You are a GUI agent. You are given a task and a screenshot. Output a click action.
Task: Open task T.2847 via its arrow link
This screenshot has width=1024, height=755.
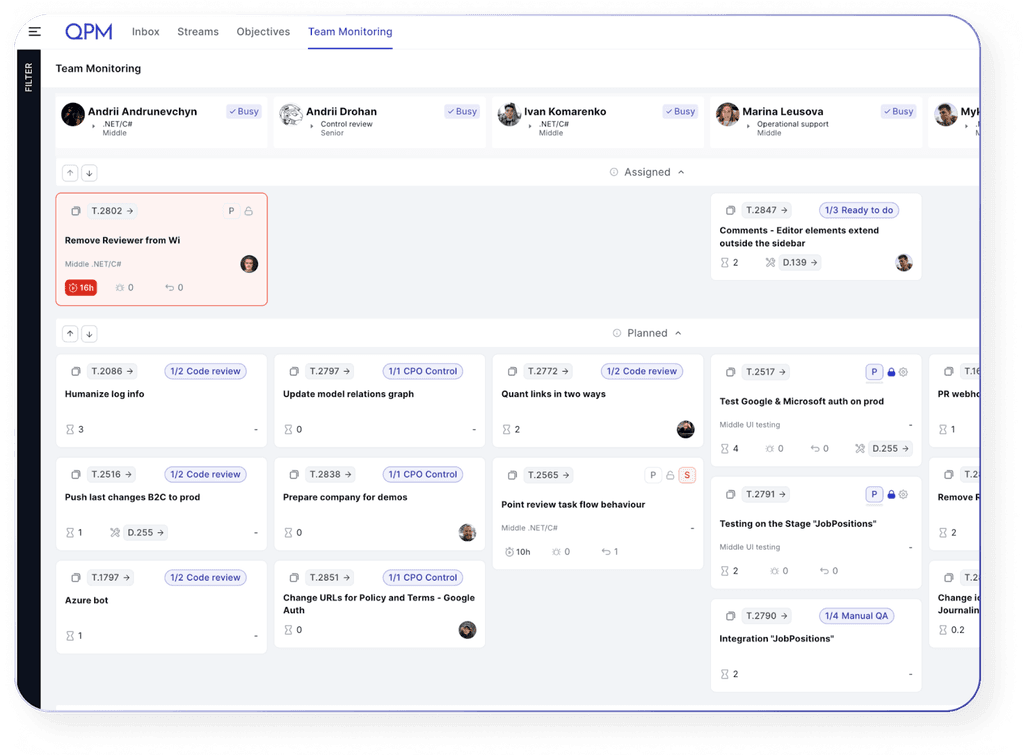[784, 210]
